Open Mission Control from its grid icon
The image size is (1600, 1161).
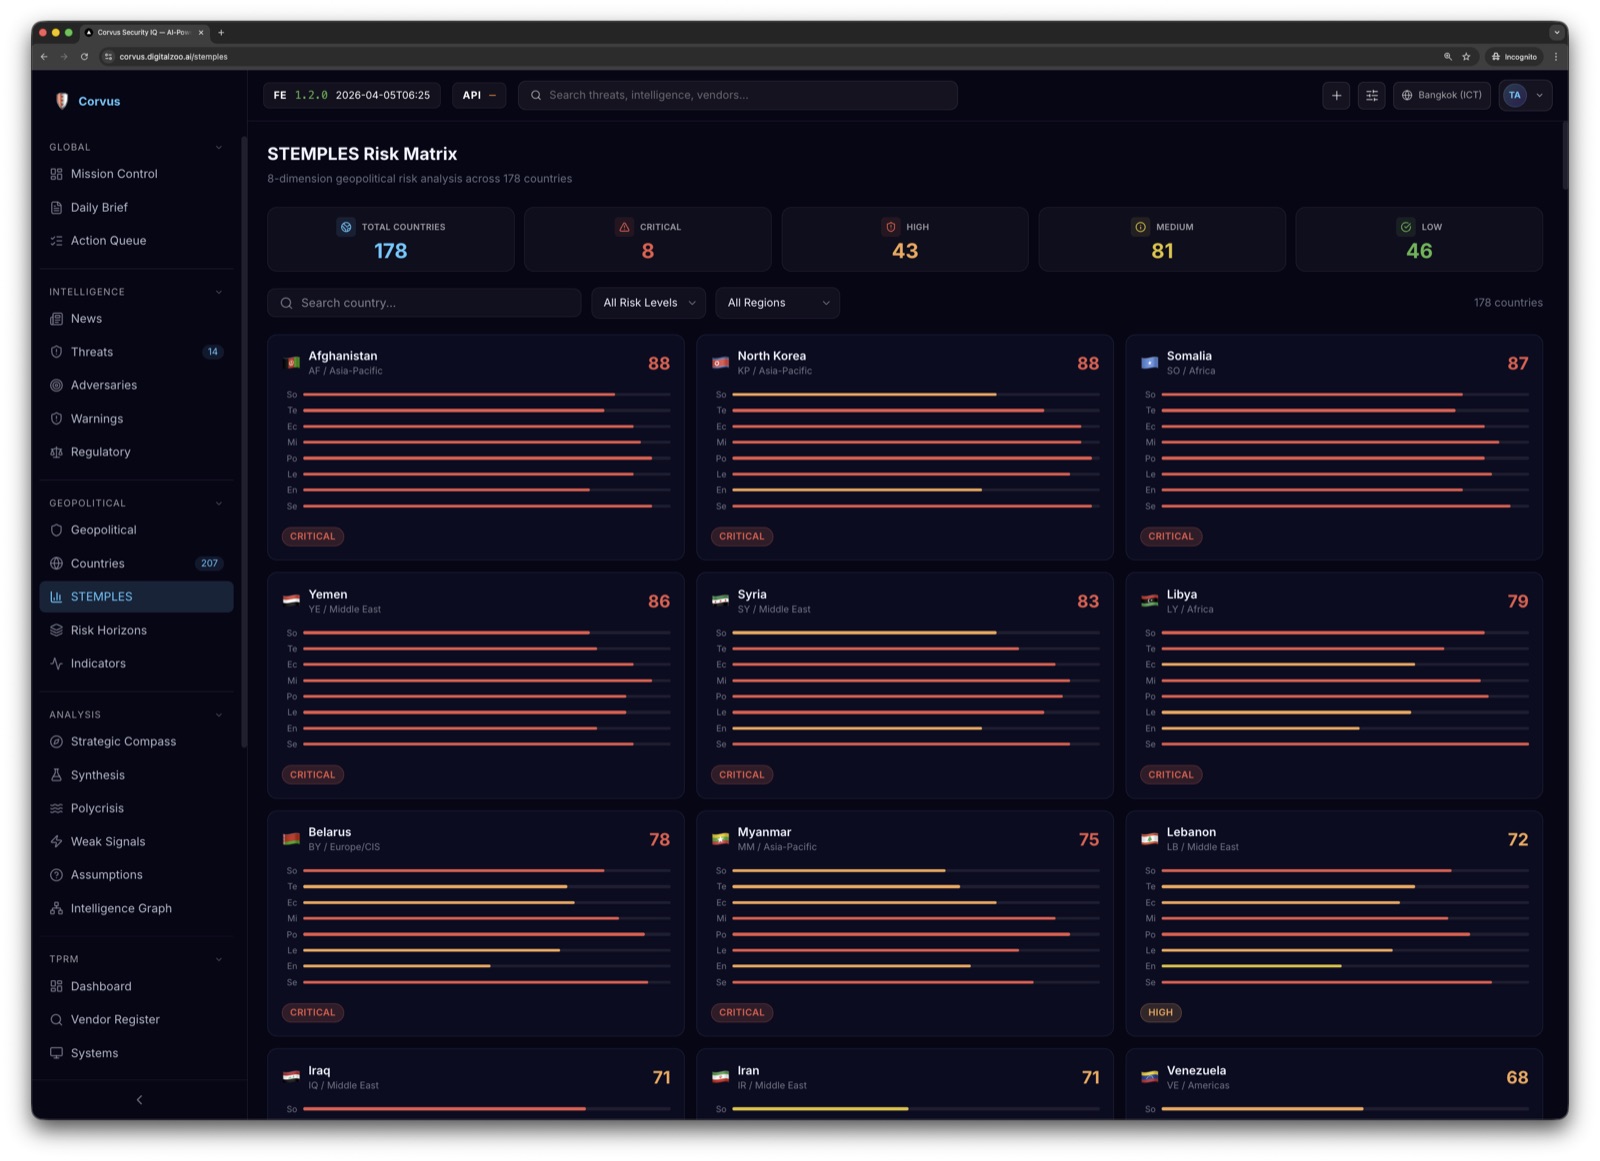coord(56,174)
